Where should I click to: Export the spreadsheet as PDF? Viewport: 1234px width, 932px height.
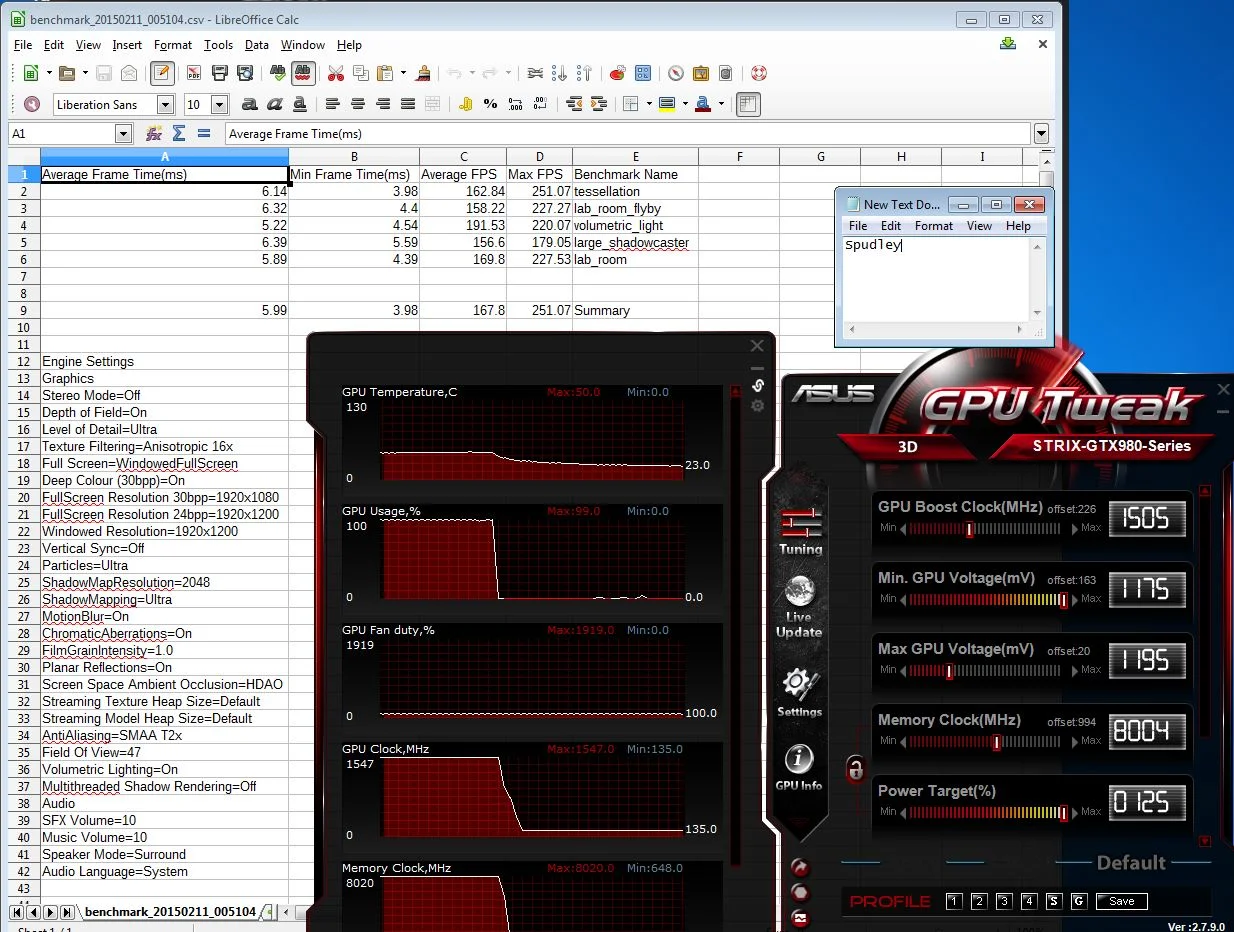click(x=194, y=73)
